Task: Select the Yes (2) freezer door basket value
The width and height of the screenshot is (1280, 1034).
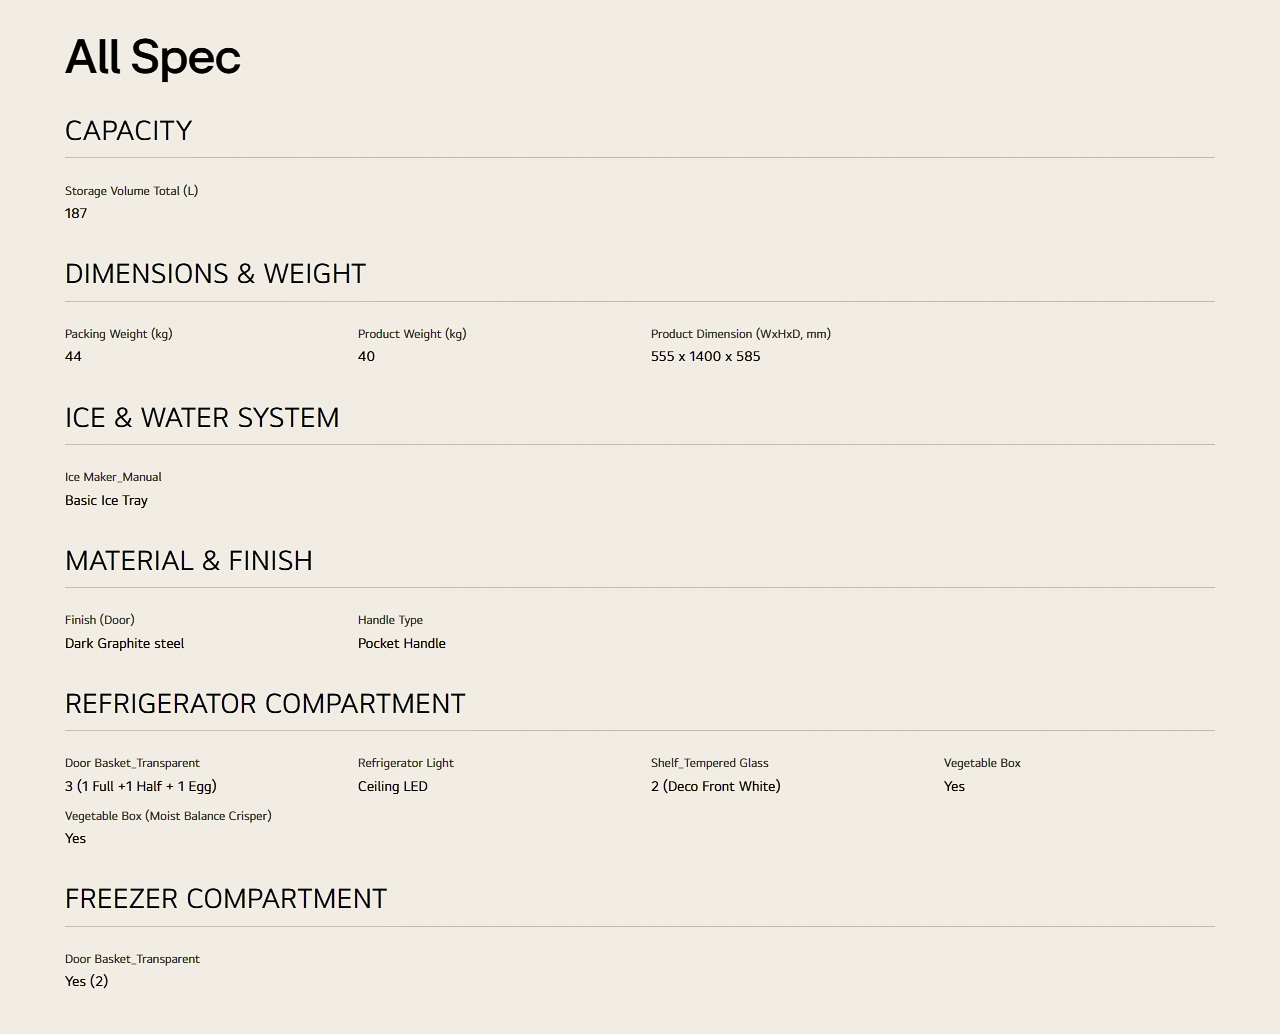Action: coord(86,981)
